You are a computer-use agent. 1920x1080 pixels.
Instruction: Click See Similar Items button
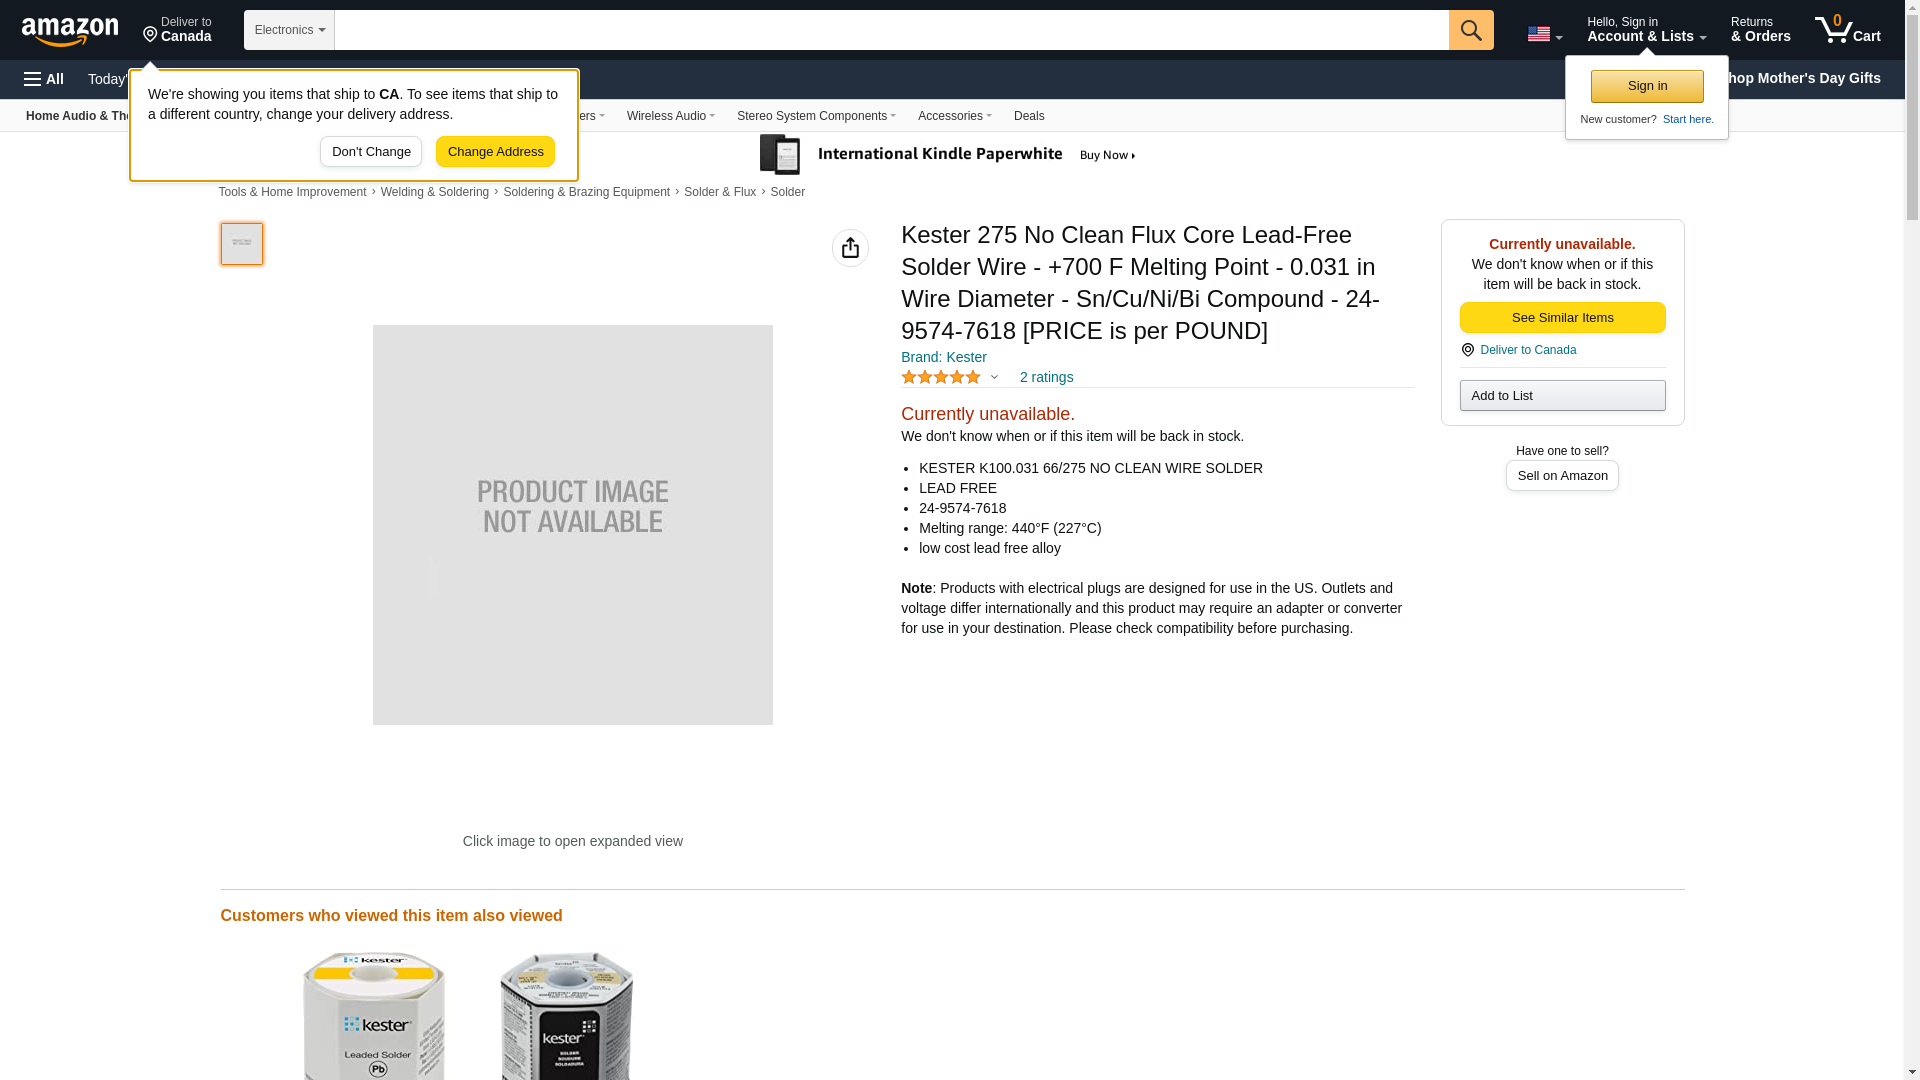pyautogui.click(x=1562, y=318)
